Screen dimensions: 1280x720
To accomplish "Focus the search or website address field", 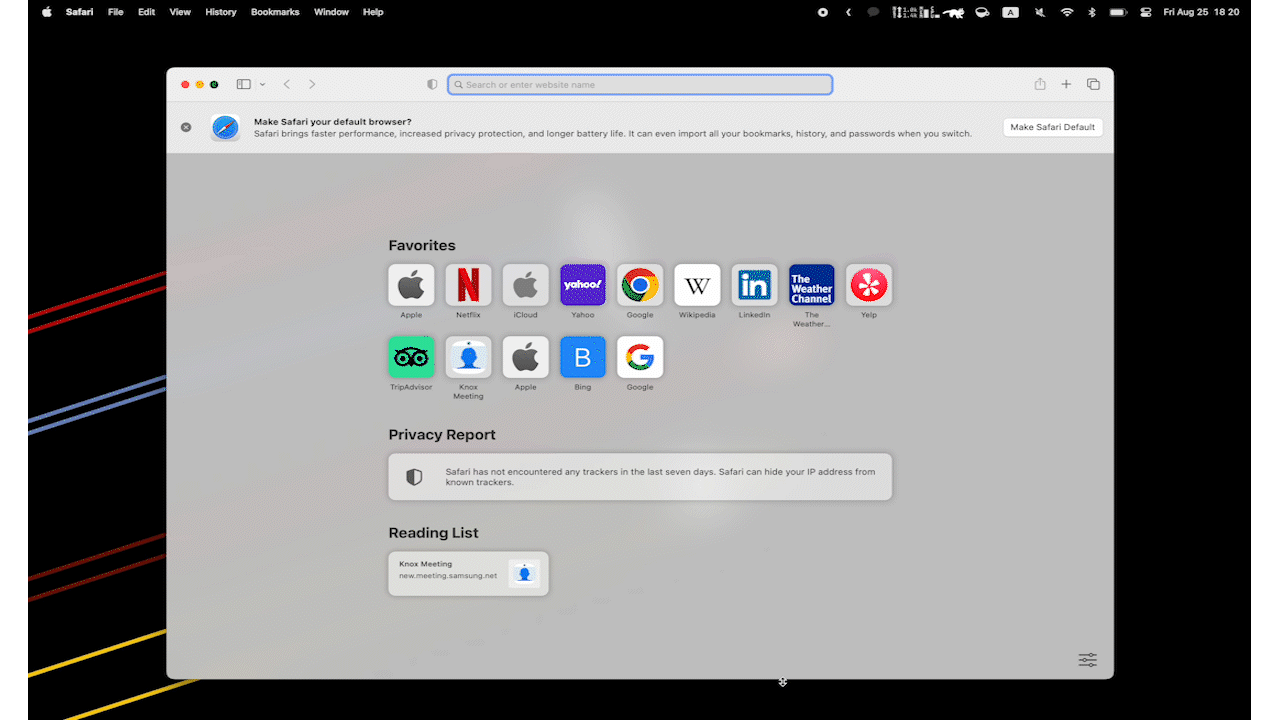I will 640,85.
